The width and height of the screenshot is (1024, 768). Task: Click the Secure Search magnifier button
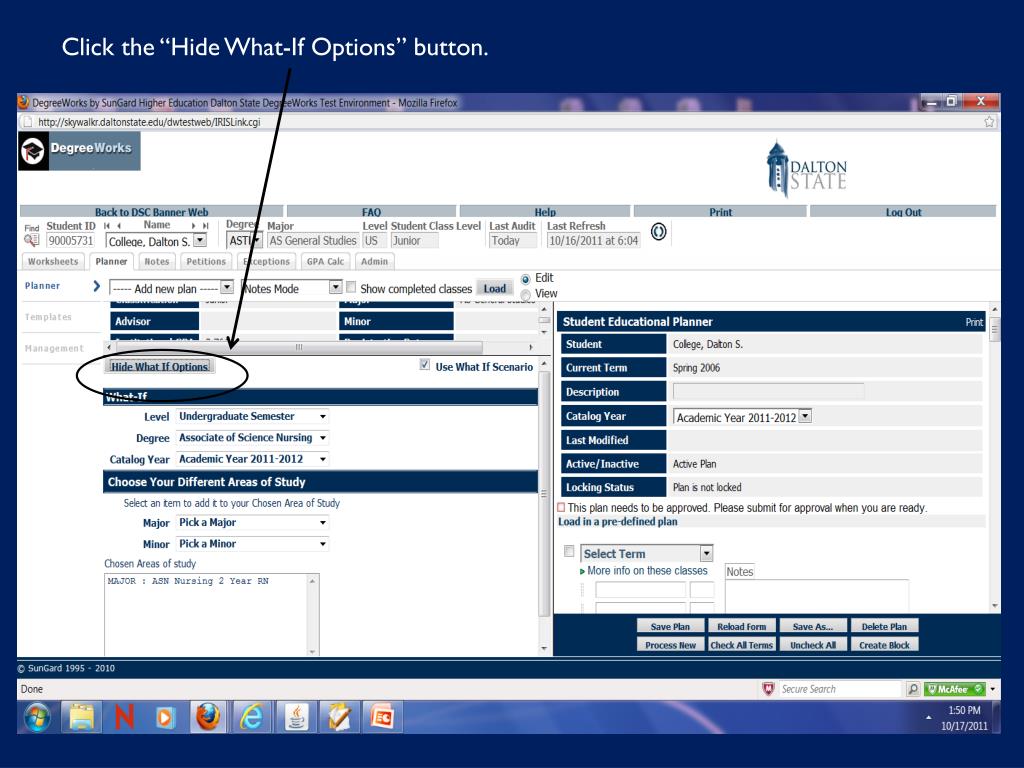pyautogui.click(x=913, y=689)
